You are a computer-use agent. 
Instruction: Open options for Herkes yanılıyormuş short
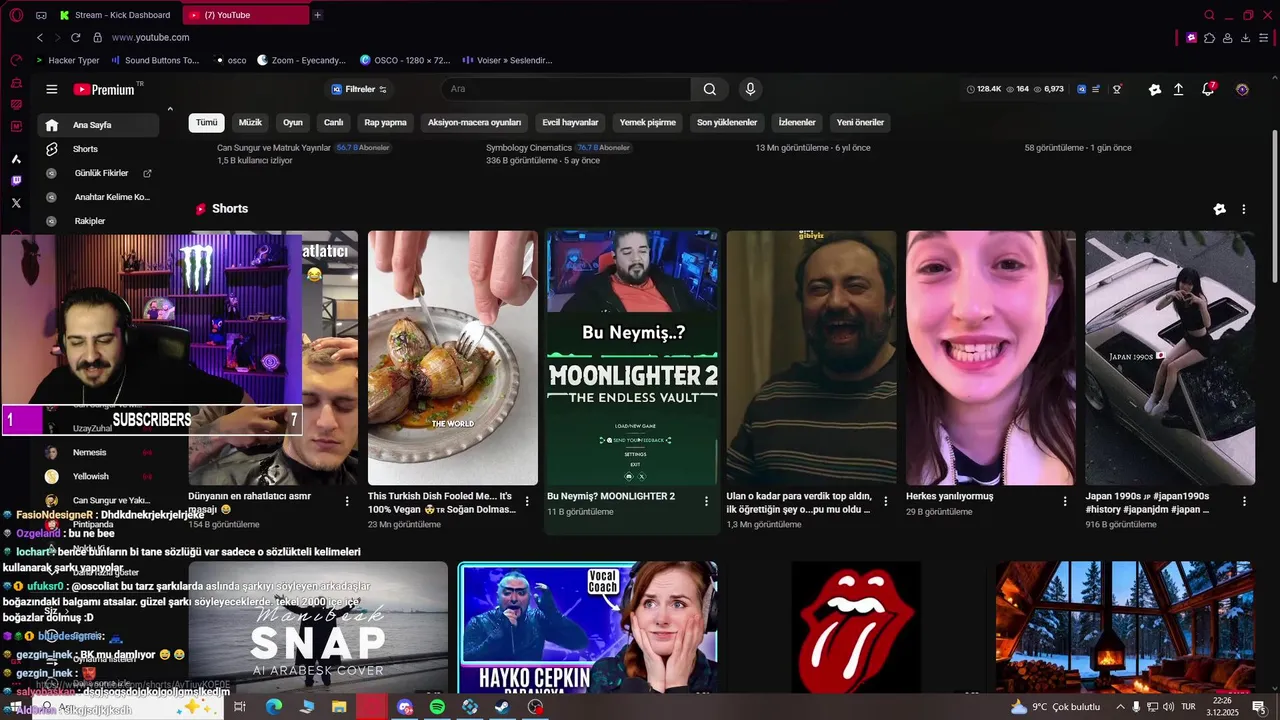[x=1065, y=501]
